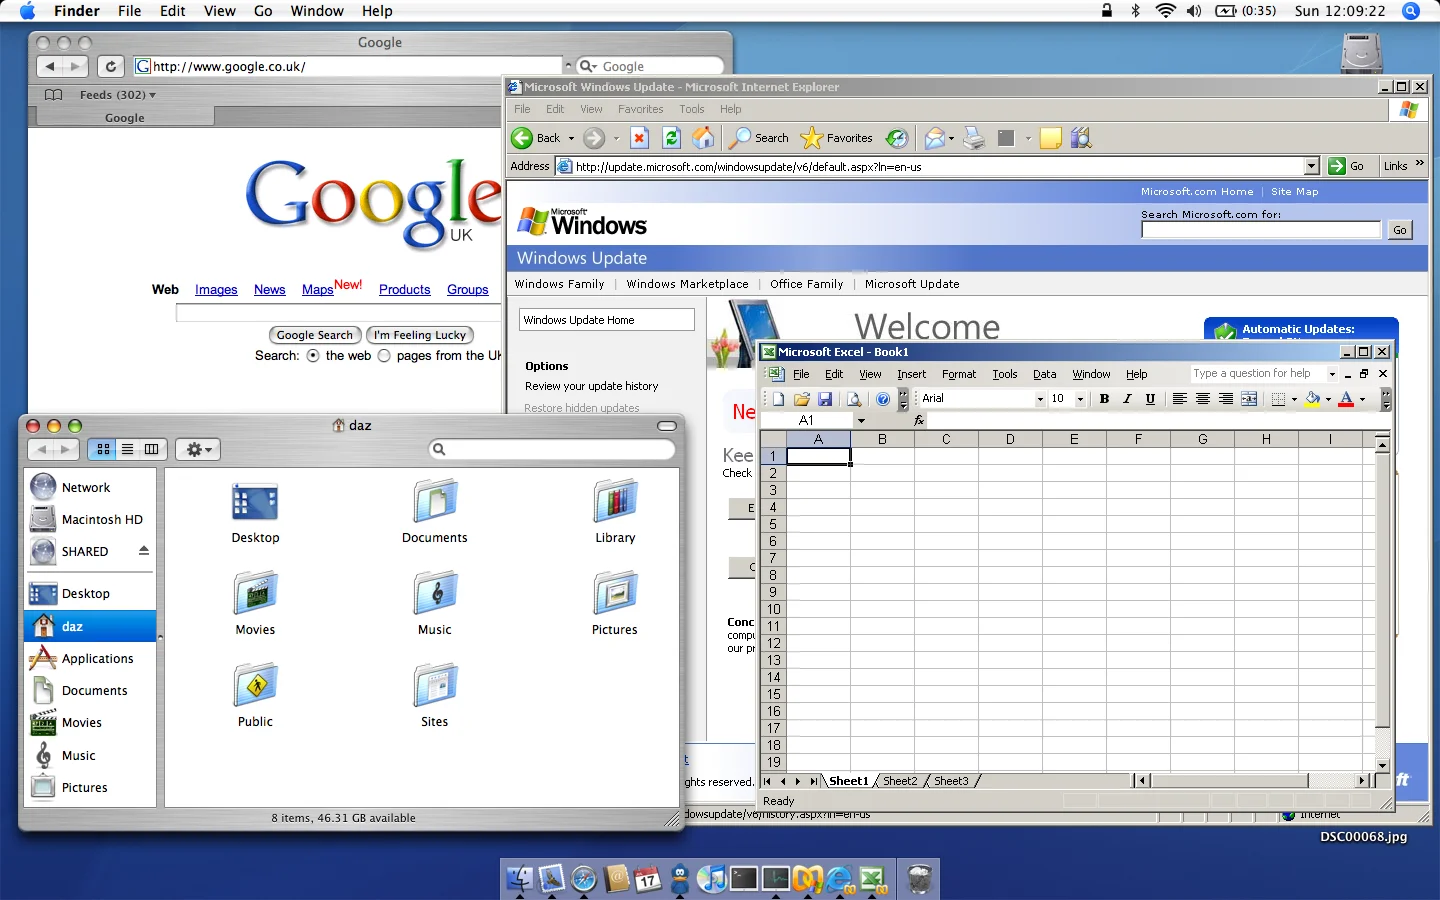Toggle the Finder toolbar pill button
Screen dimensions: 1440x900
click(x=667, y=426)
